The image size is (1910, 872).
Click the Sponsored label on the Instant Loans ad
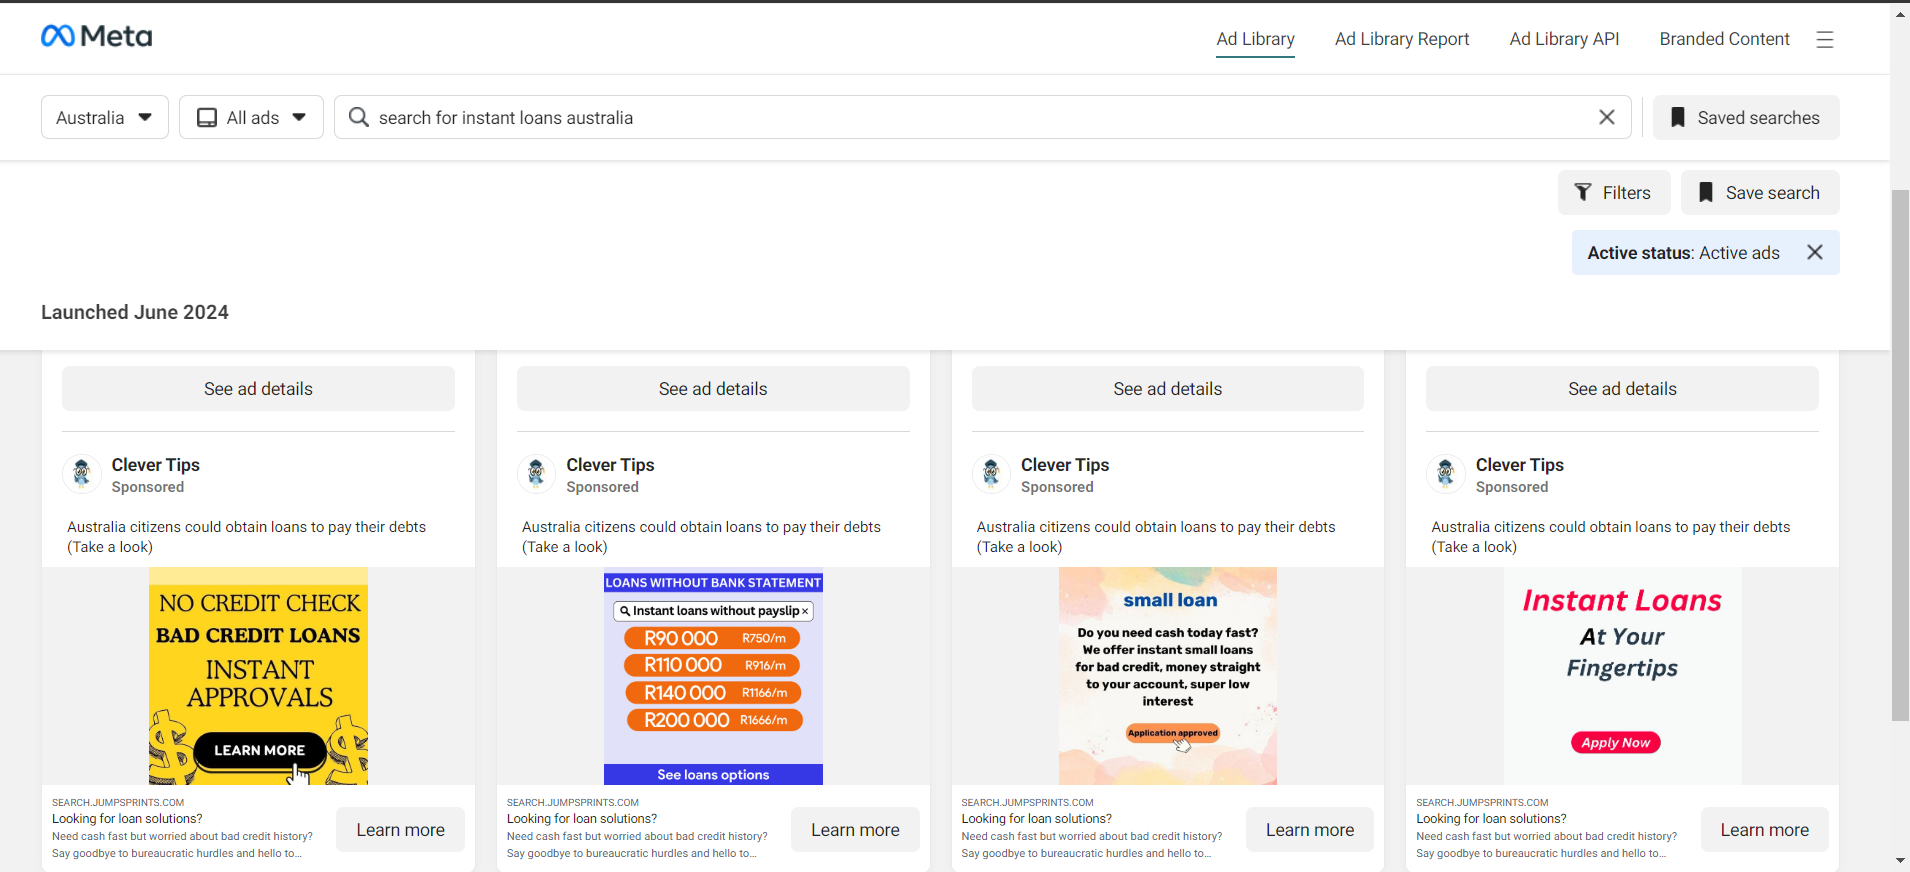point(1512,487)
